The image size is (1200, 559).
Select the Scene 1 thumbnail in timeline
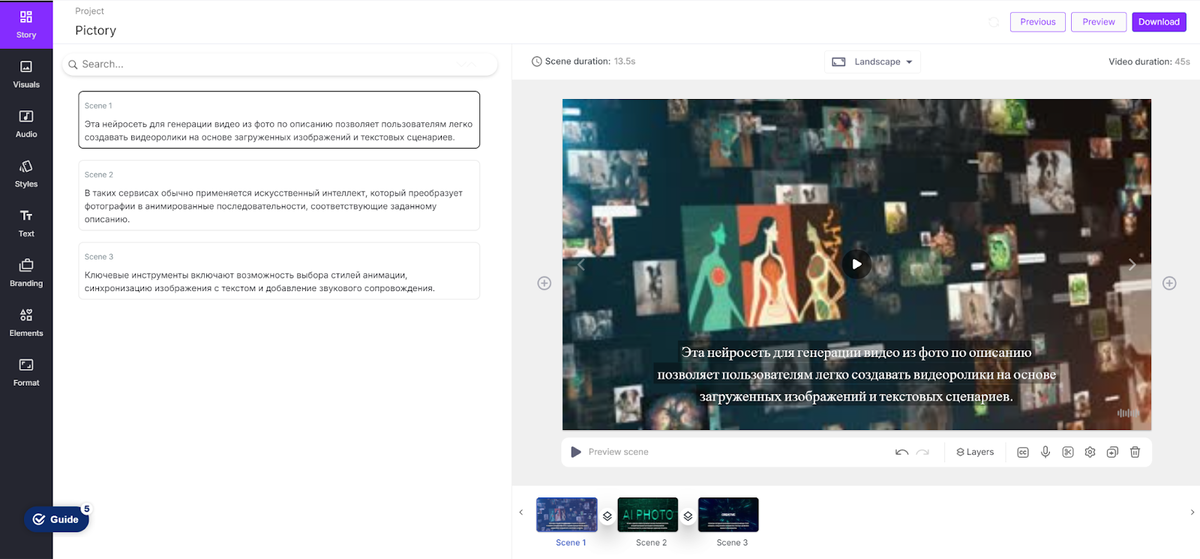coord(567,515)
